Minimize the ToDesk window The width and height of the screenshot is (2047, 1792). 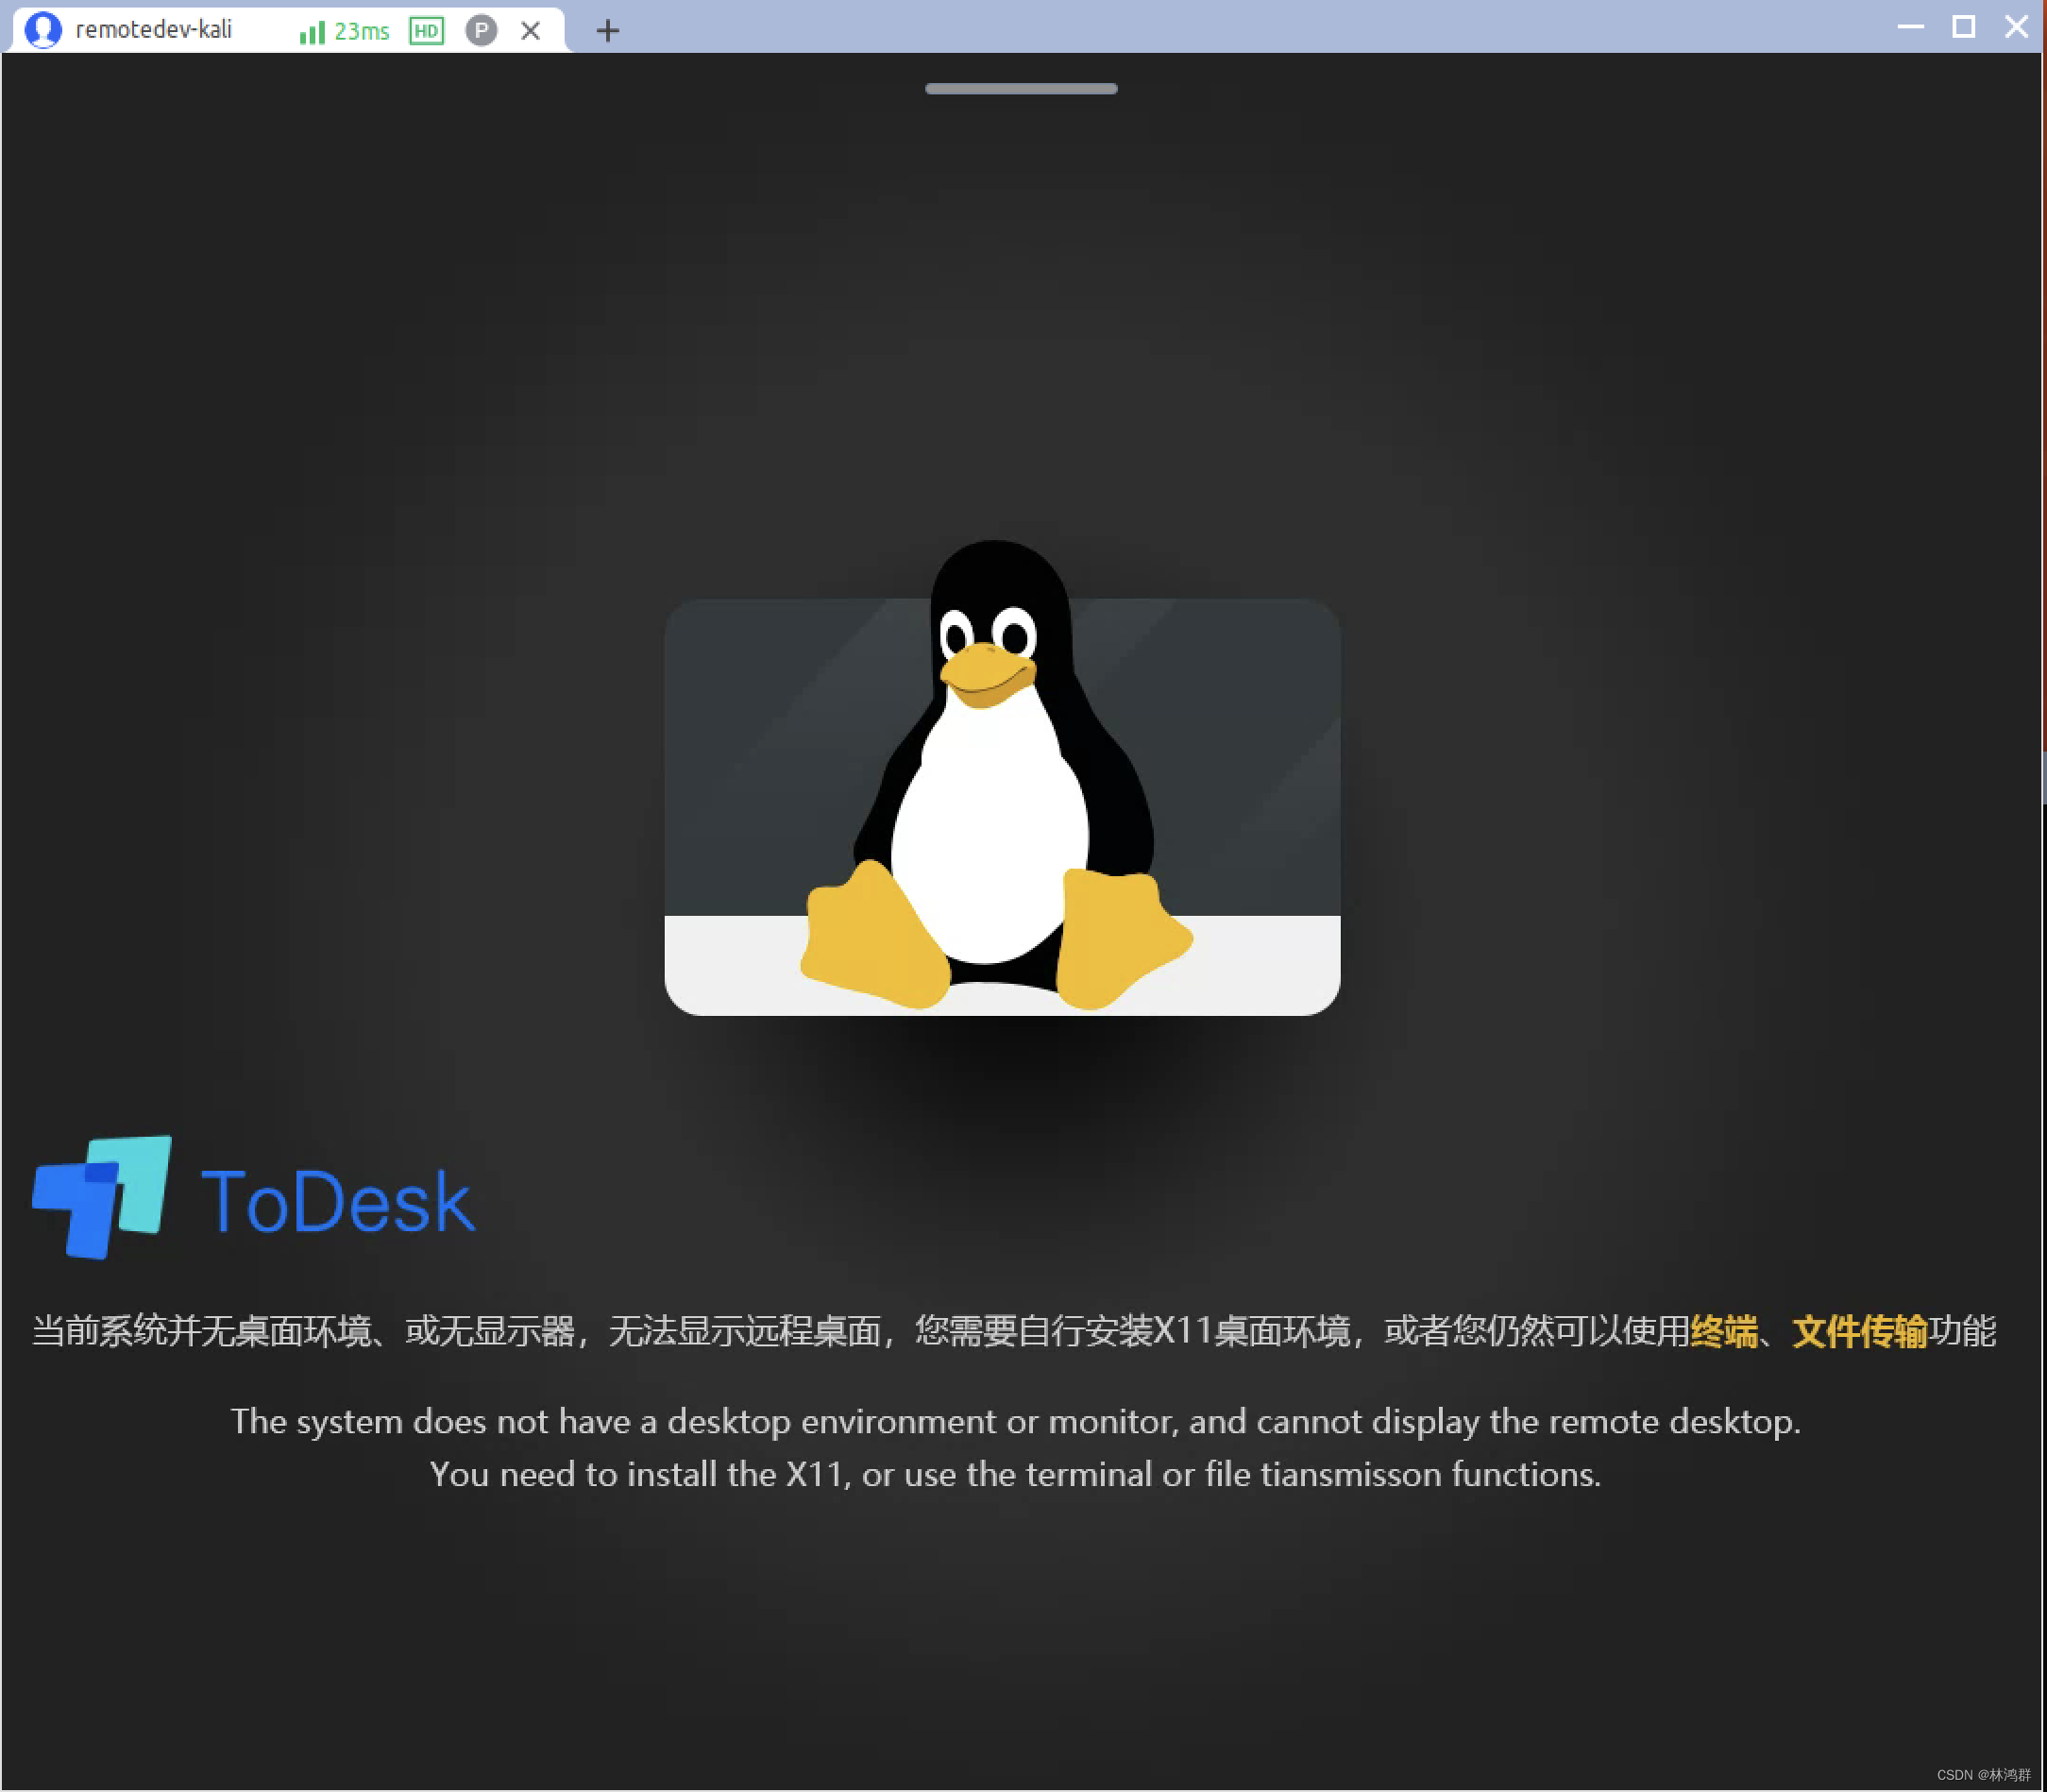(x=1911, y=27)
